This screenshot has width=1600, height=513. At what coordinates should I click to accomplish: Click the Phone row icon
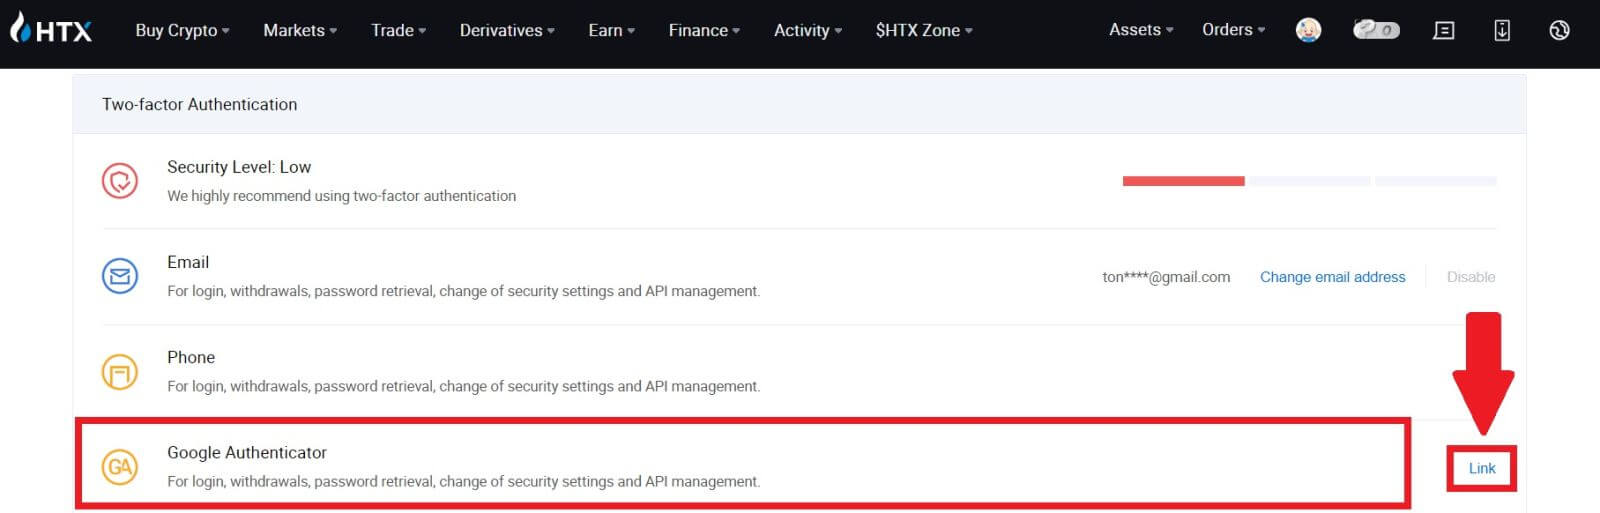pyautogui.click(x=120, y=372)
